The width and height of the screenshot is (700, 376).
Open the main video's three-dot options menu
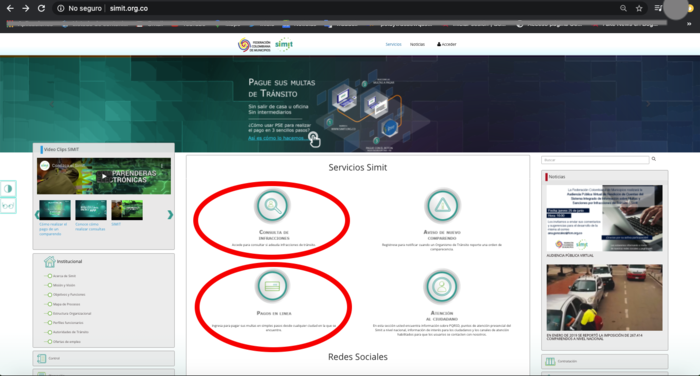click(162, 166)
